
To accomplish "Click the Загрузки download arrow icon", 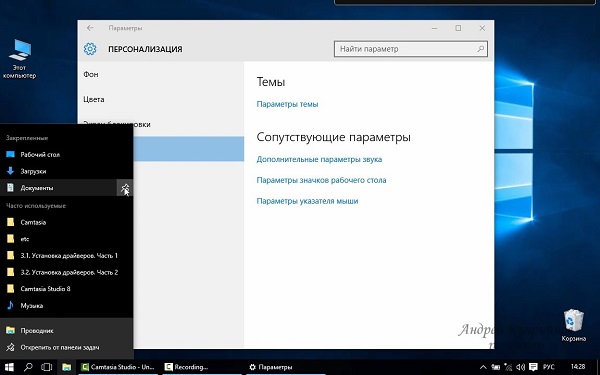I will (11, 171).
